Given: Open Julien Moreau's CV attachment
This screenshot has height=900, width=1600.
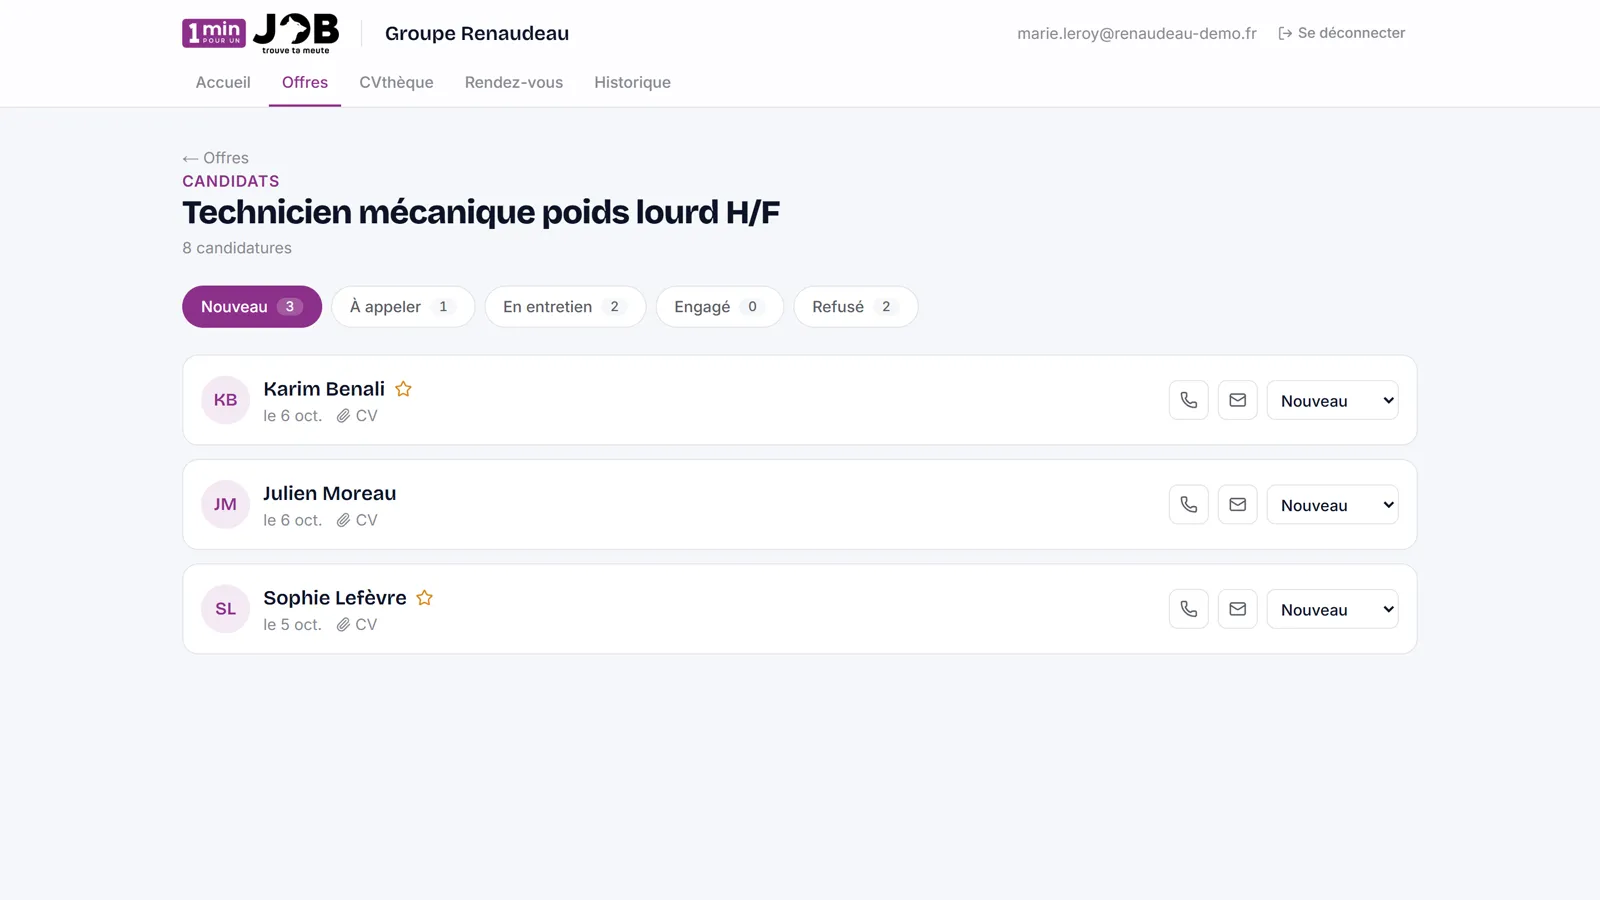Looking at the screenshot, I should coord(357,520).
